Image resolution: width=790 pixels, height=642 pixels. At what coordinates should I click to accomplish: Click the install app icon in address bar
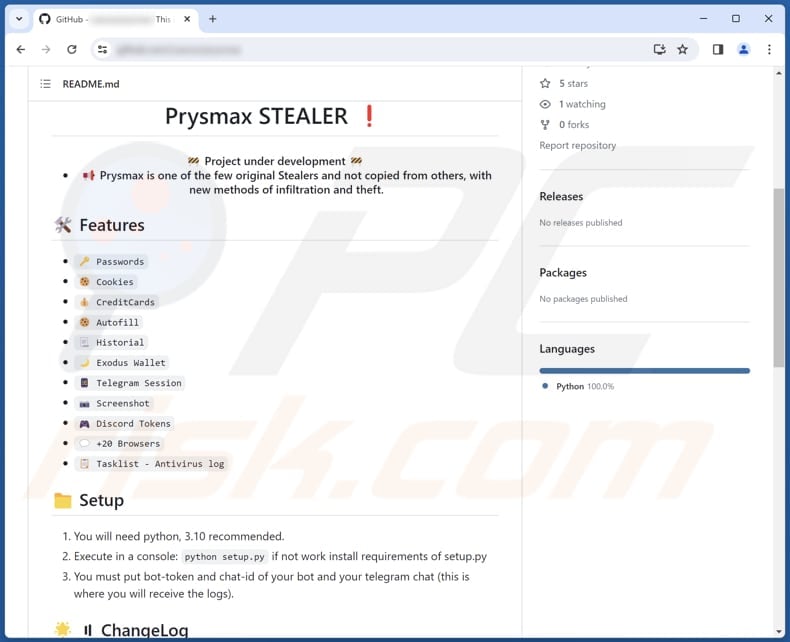[x=660, y=49]
